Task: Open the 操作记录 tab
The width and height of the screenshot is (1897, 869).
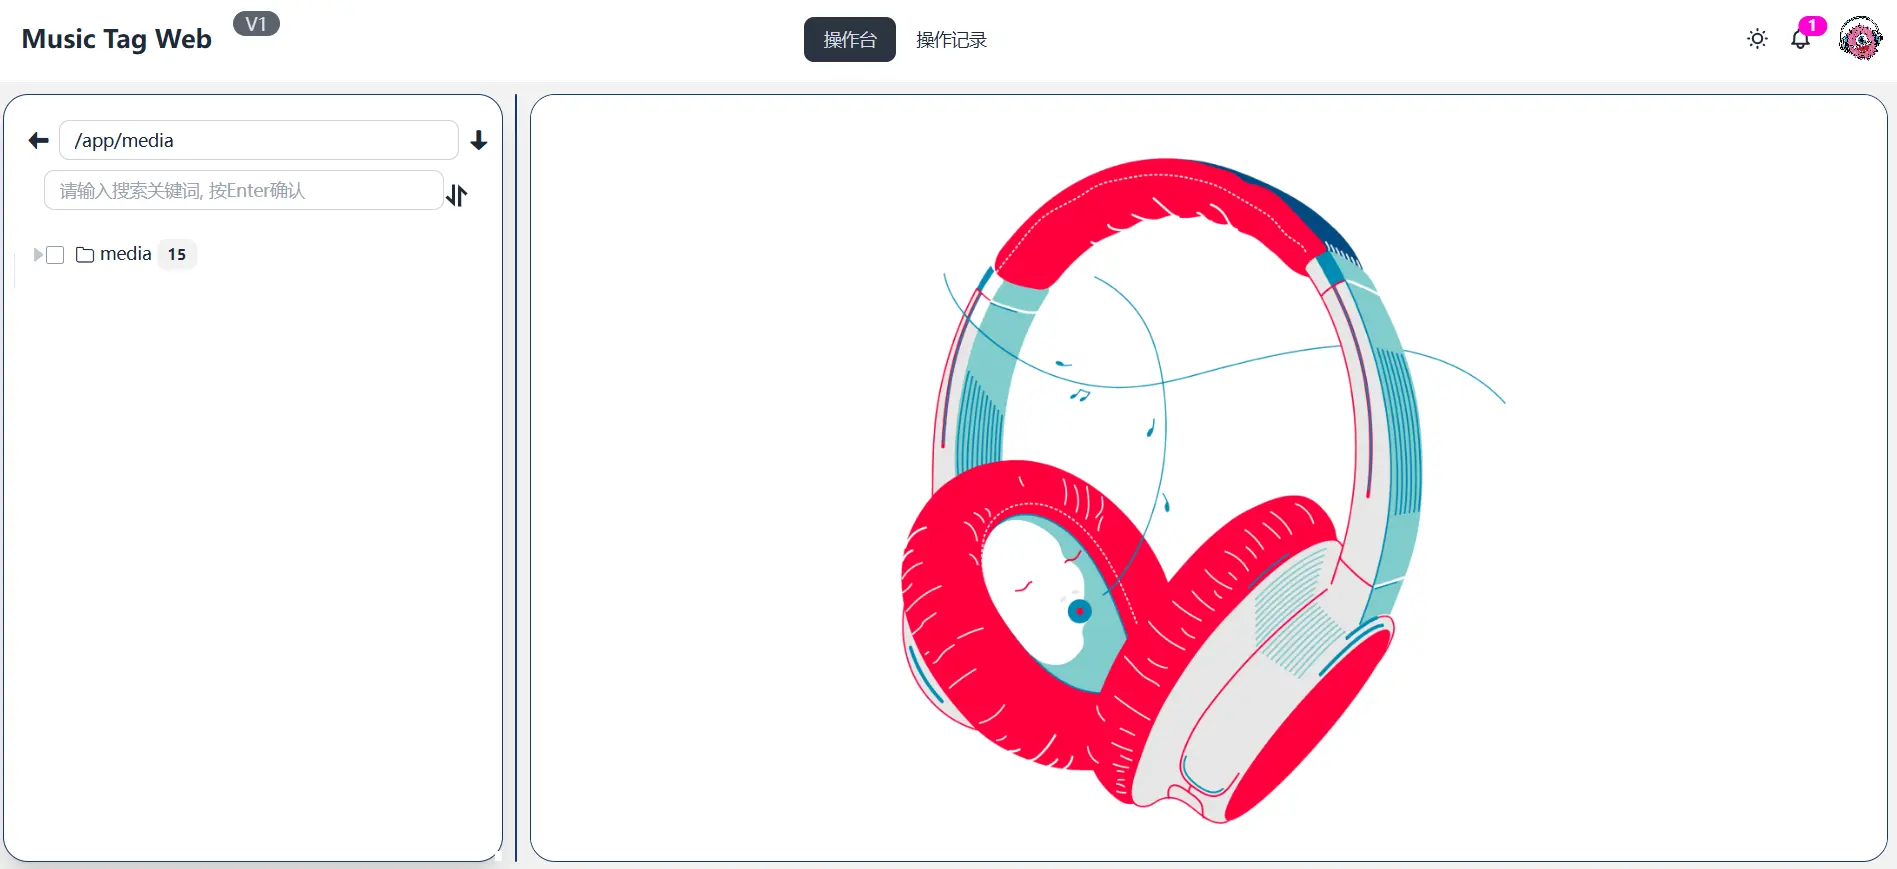Action: (x=951, y=40)
